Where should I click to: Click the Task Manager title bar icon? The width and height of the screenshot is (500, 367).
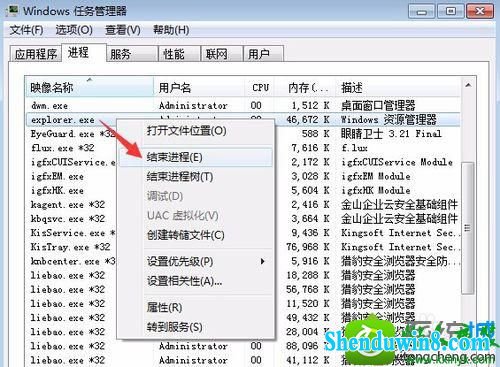13,10
